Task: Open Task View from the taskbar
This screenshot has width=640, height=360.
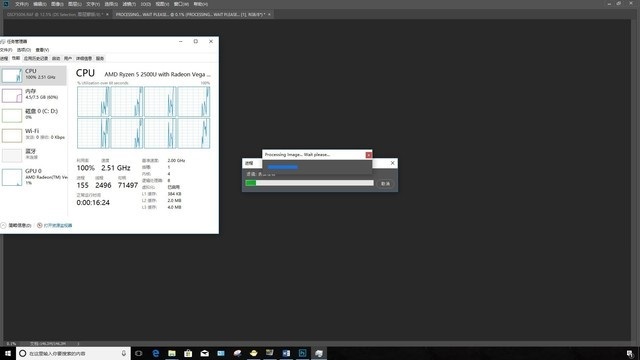Action: [139, 353]
